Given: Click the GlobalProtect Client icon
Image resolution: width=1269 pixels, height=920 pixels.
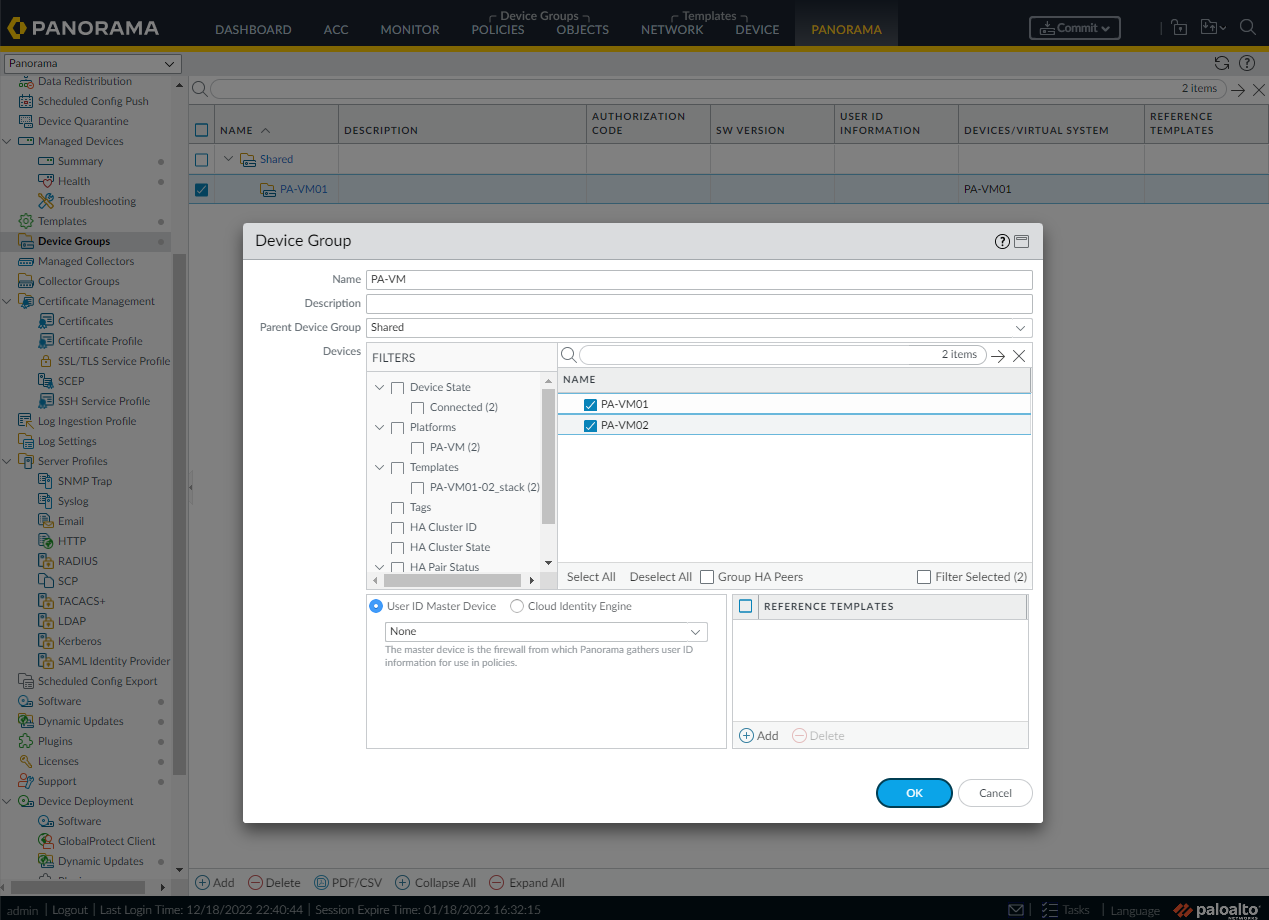Looking at the screenshot, I should point(45,841).
